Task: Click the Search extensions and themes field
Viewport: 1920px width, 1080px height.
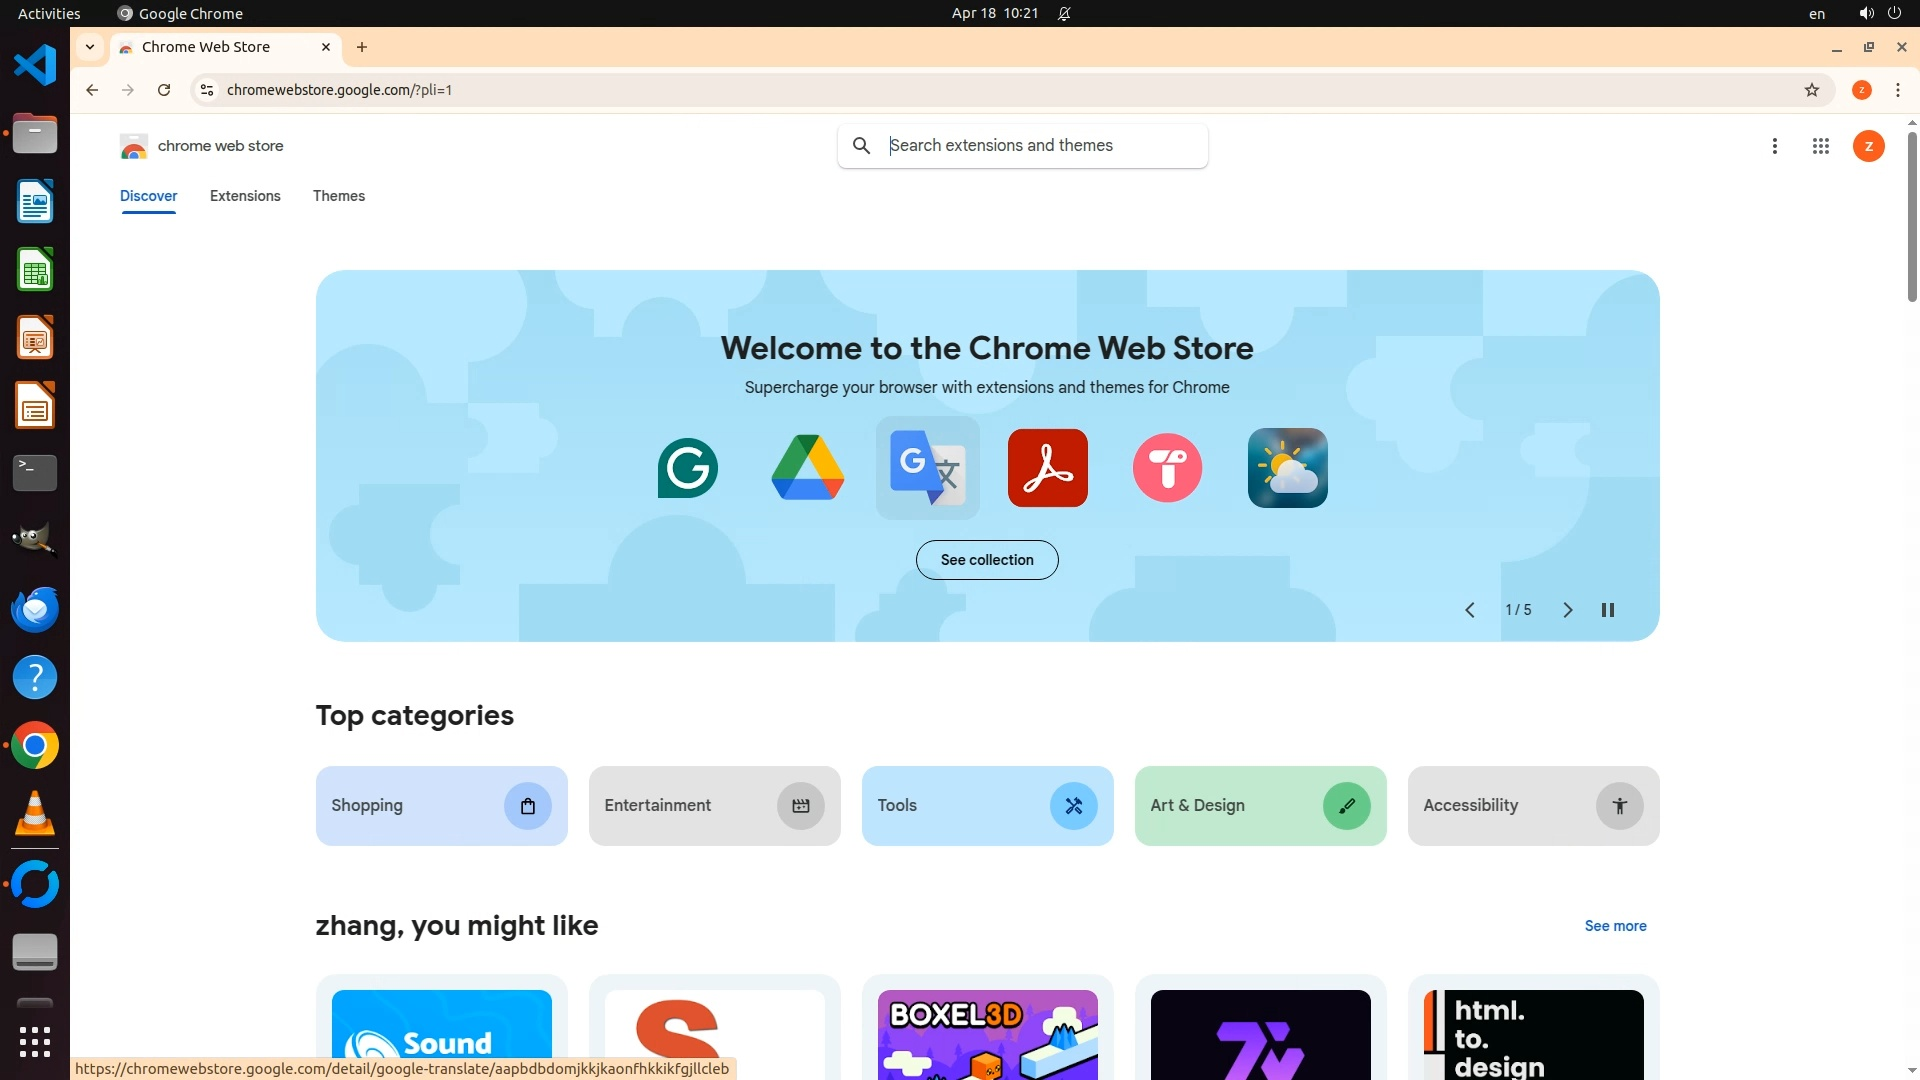Action: 1040,146
